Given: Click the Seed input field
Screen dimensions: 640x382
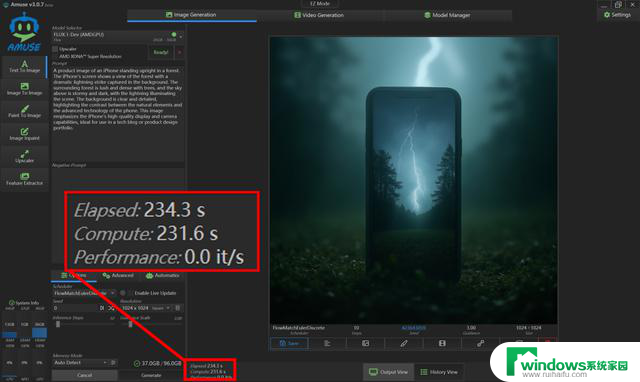Looking at the screenshot, I should (76, 308).
